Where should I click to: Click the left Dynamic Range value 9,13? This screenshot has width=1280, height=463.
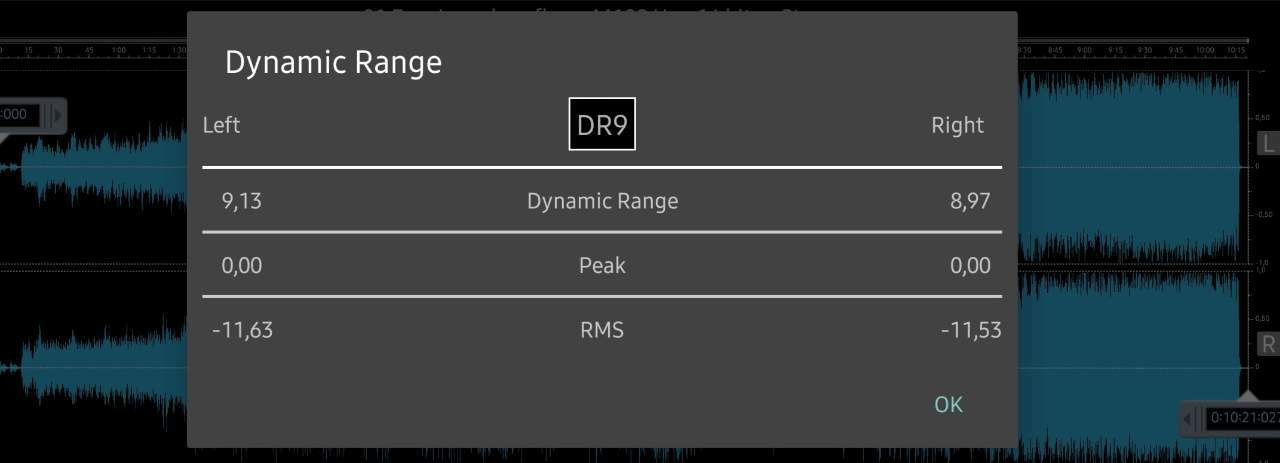click(241, 201)
